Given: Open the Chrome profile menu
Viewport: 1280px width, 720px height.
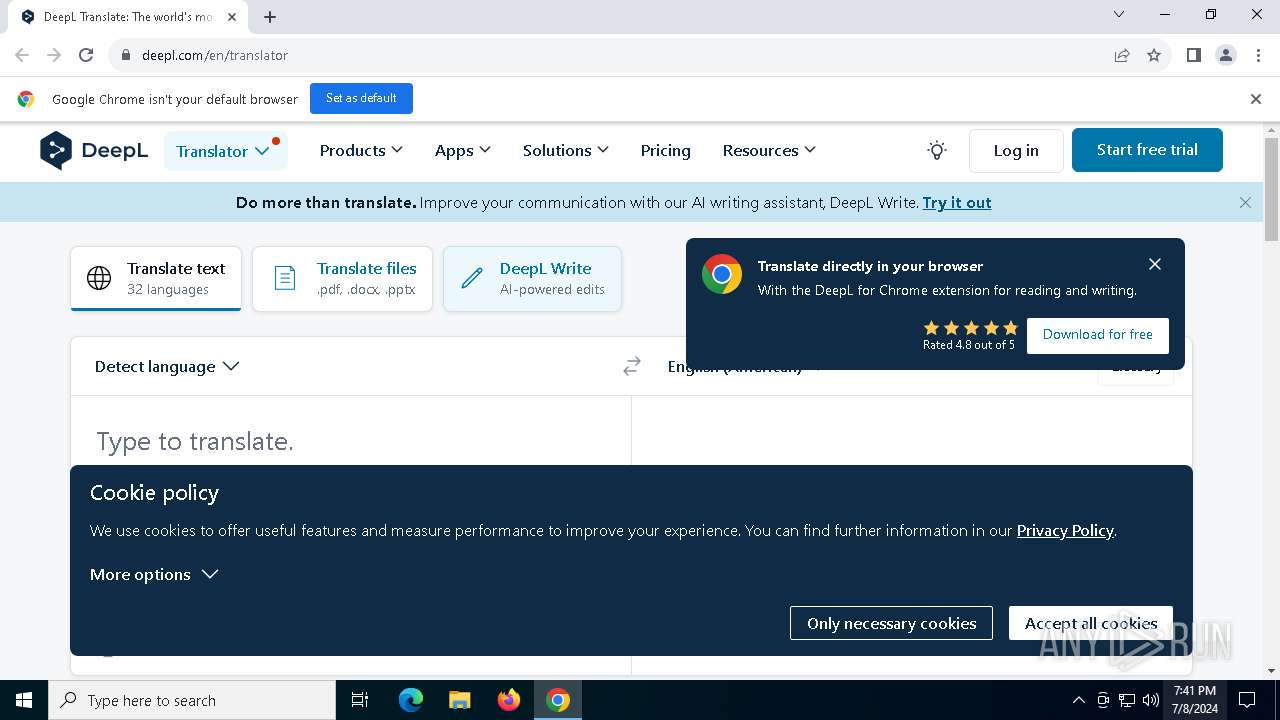Looking at the screenshot, I should (x=1226, y=55).
